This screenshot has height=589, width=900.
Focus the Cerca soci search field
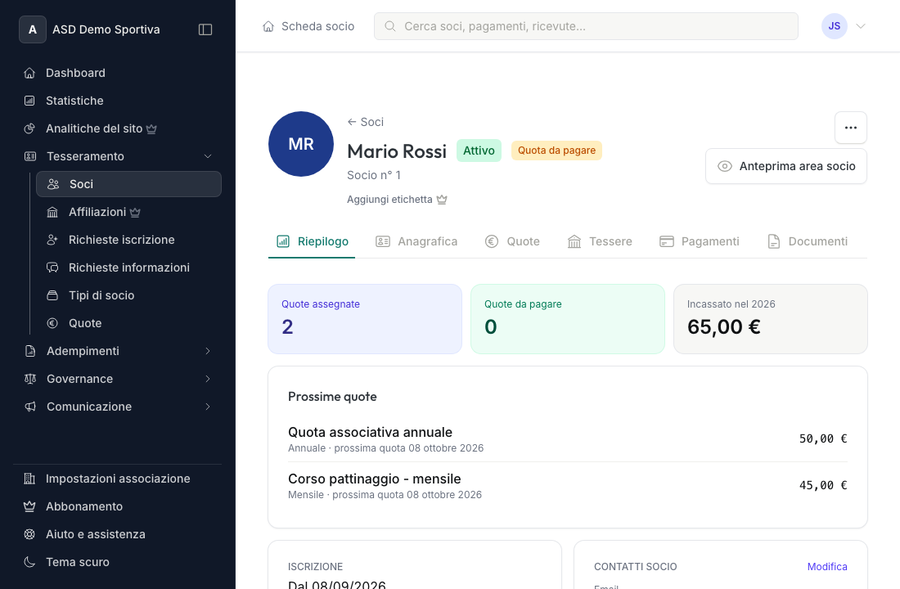pyautogui.click(x=586, y=26)
